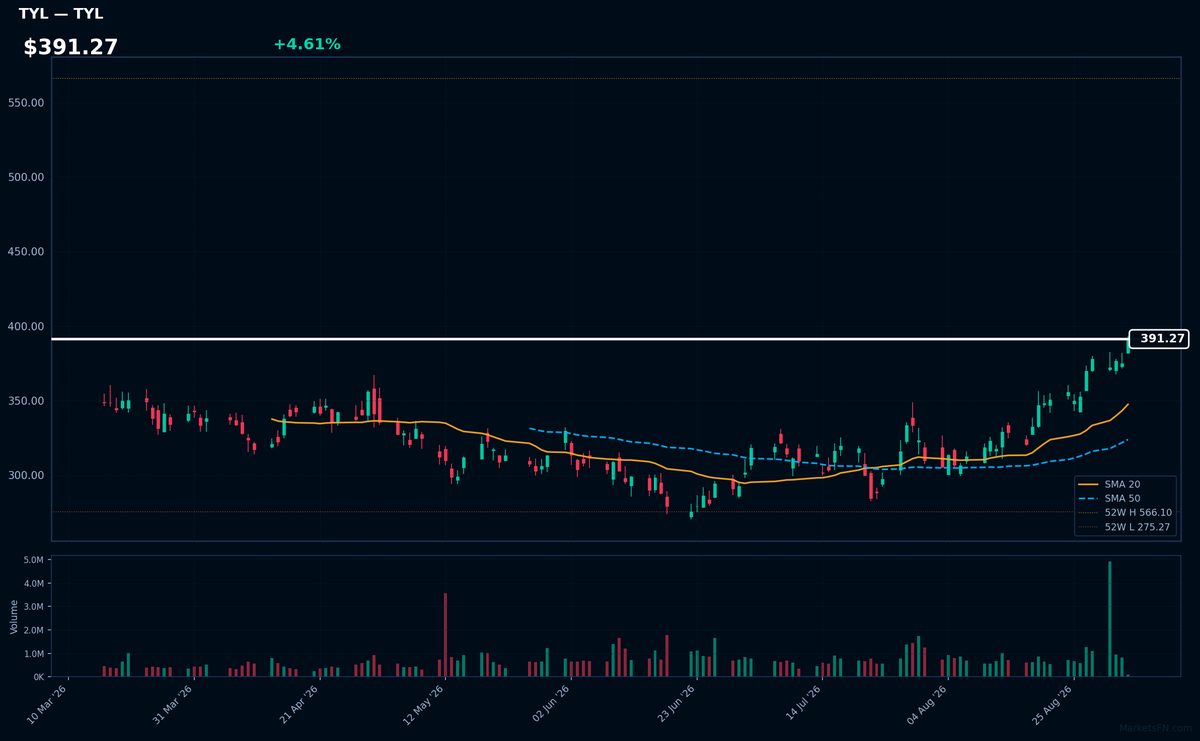Click the 23 Jun '26 date label
The image size is (1200, 741).
tap(677, 704)
